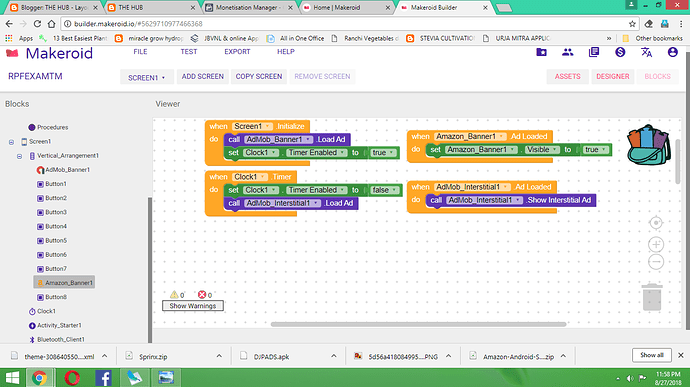This screenshot has height=387, width=690.
Task: Open the ASSETS view
Action: [567, 77]
